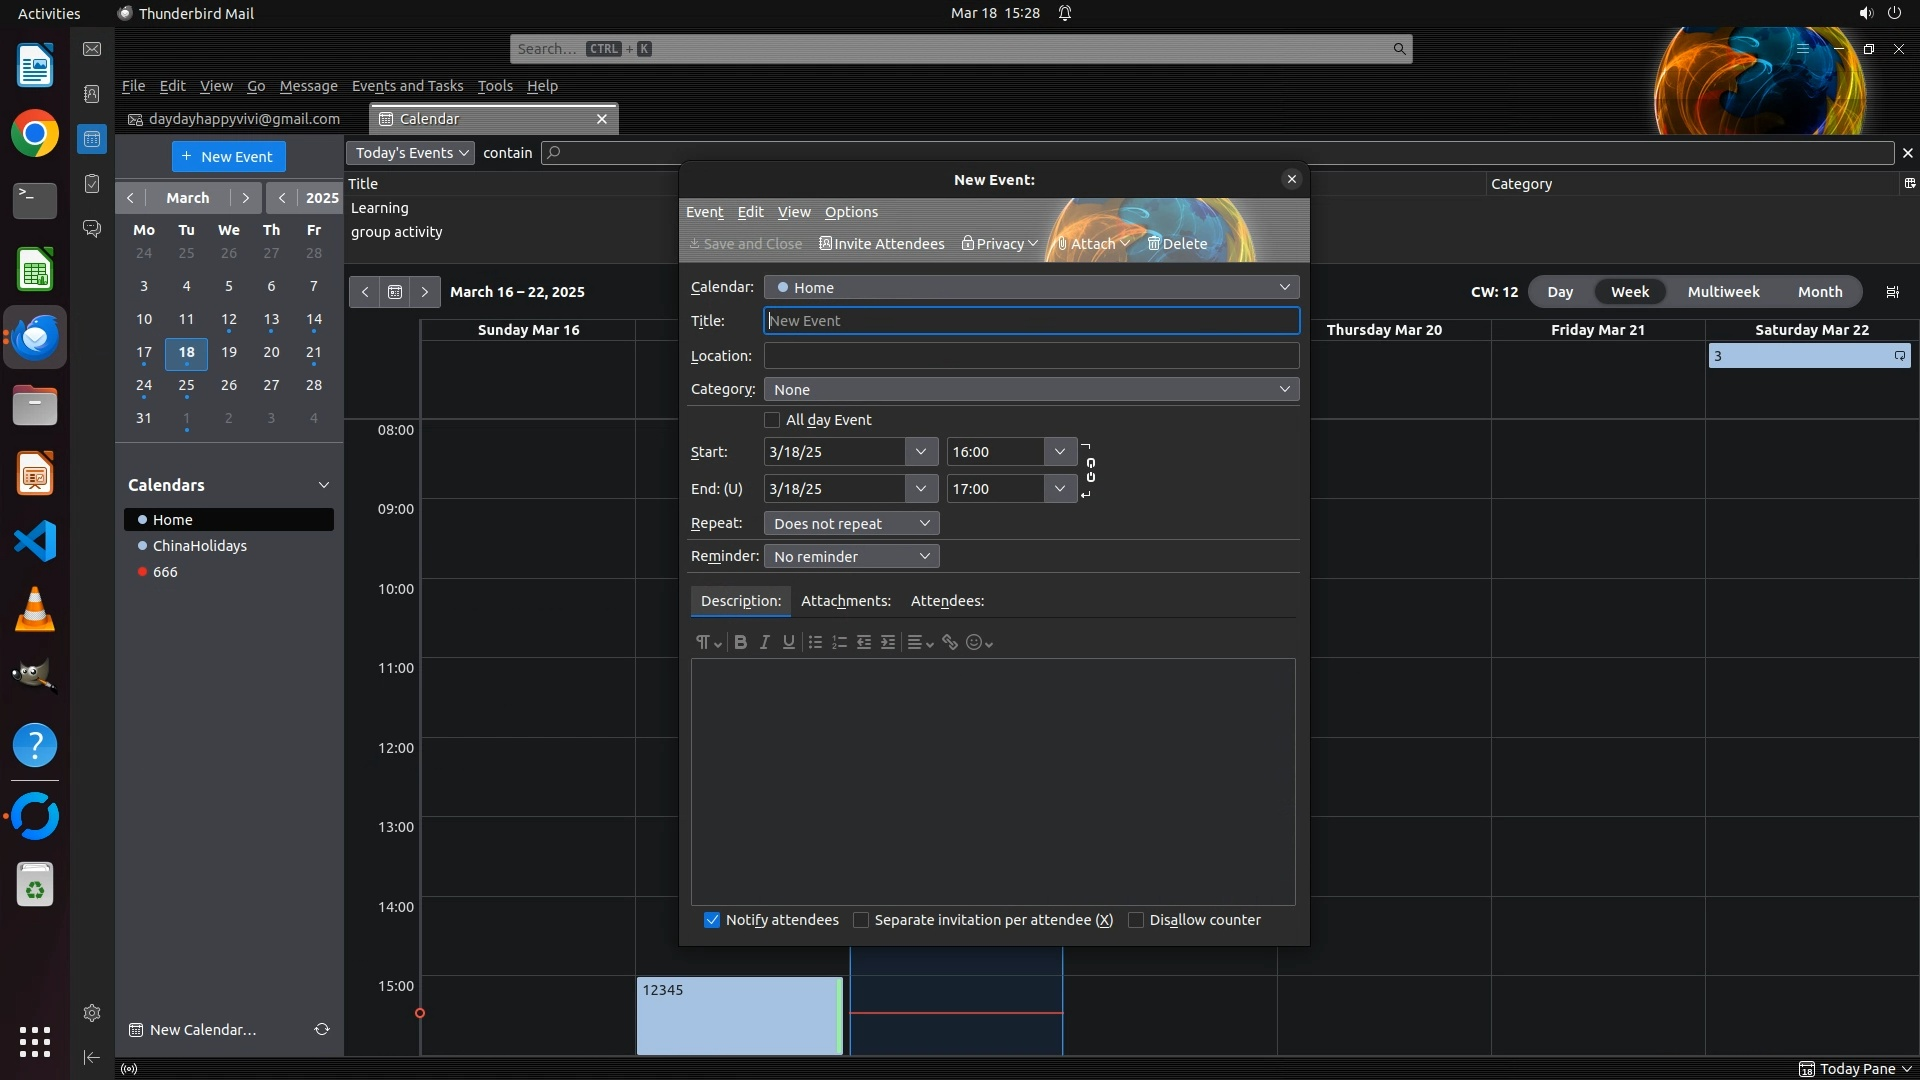1920x1080 pixels.
Task: Click the 666 calendar red dot
Action: click(143, 572)
